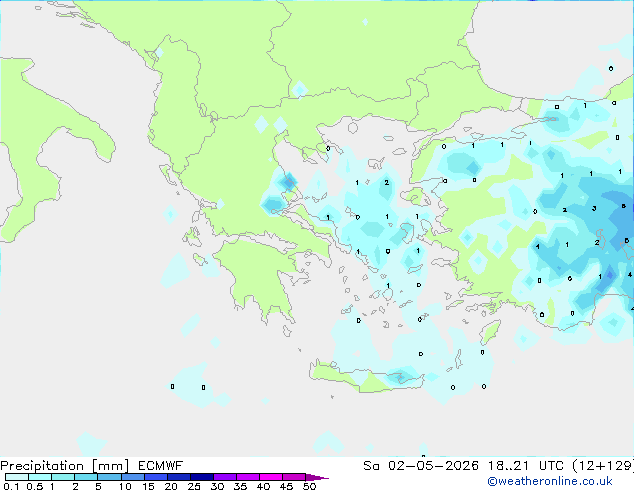Image resolution: width=634 pixels, height=490 pixels.
Task: Click the above-50 arrow tip of the legend
Action: pyautogui.click(x=317, y=477)
